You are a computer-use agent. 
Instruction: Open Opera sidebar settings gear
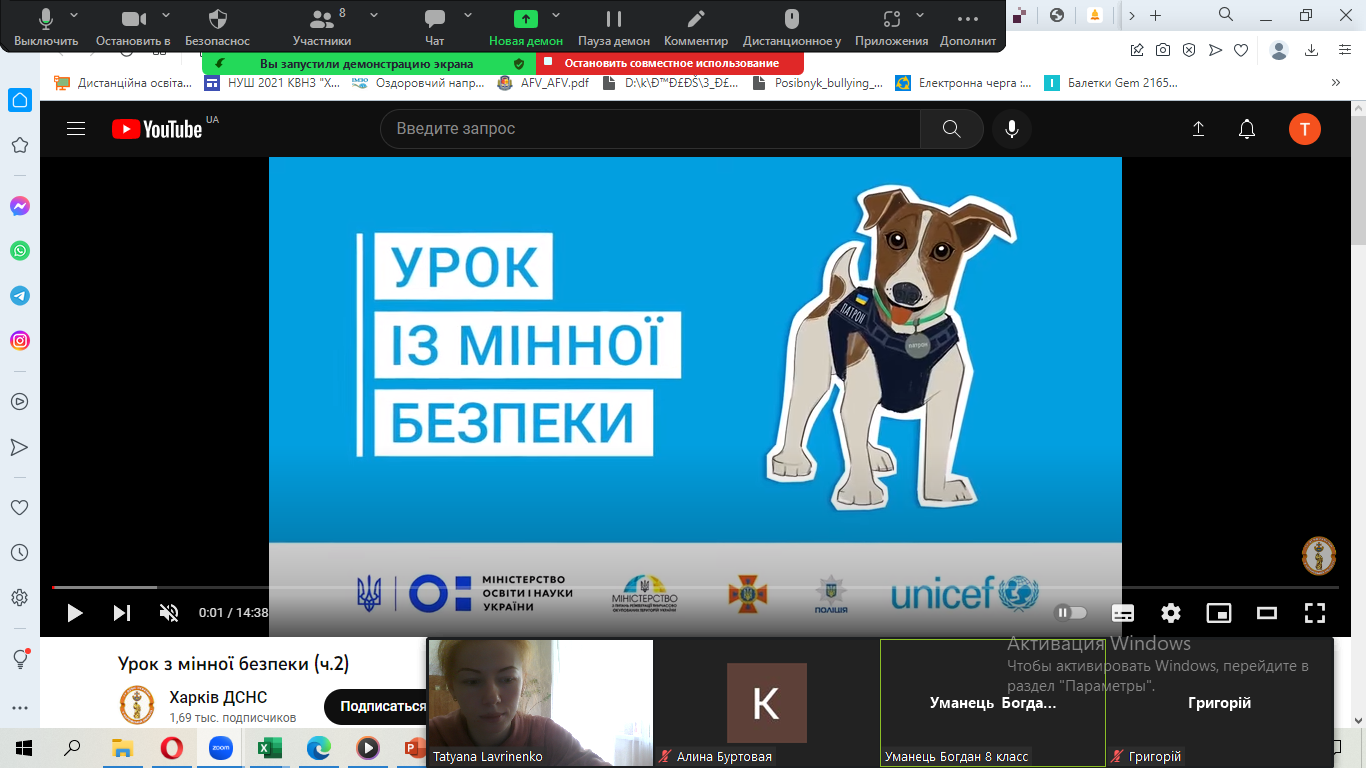click(x=20, y=597)
